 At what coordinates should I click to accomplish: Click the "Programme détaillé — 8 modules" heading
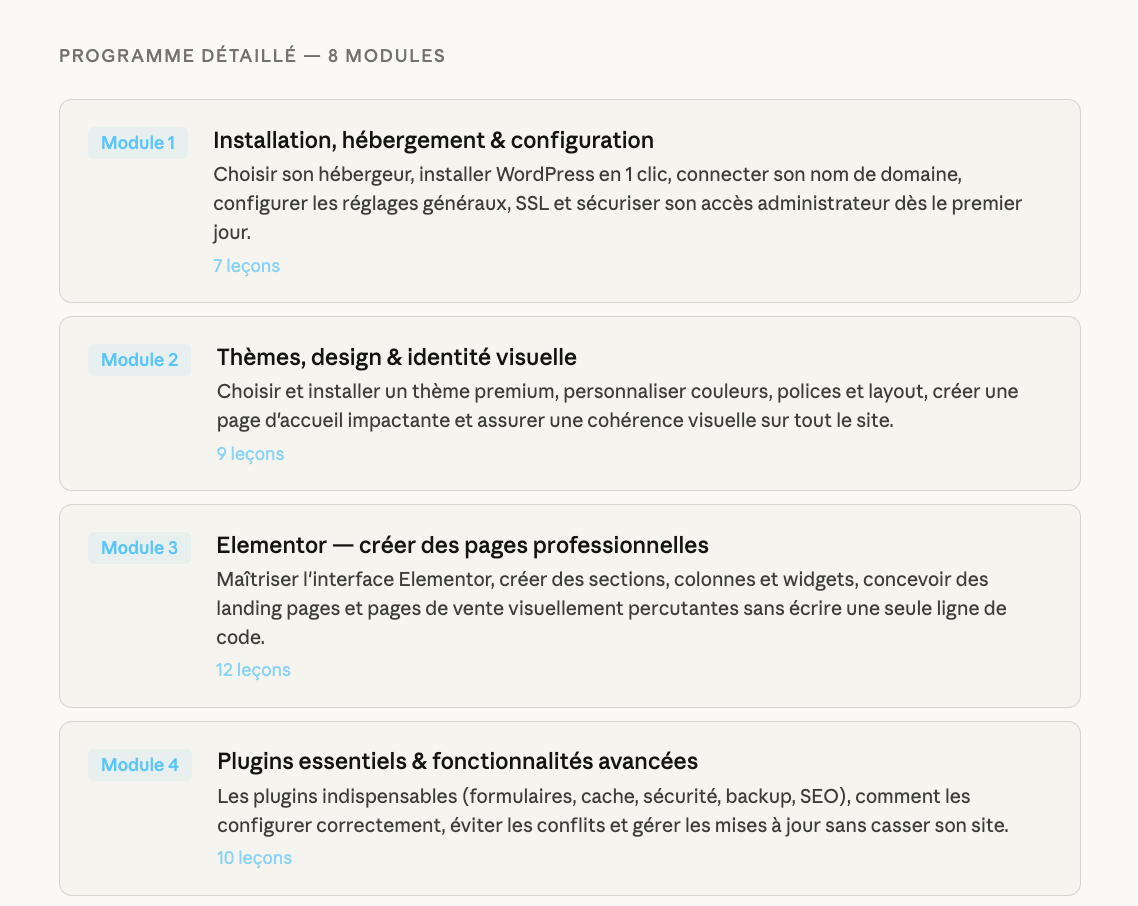[252, 56]
